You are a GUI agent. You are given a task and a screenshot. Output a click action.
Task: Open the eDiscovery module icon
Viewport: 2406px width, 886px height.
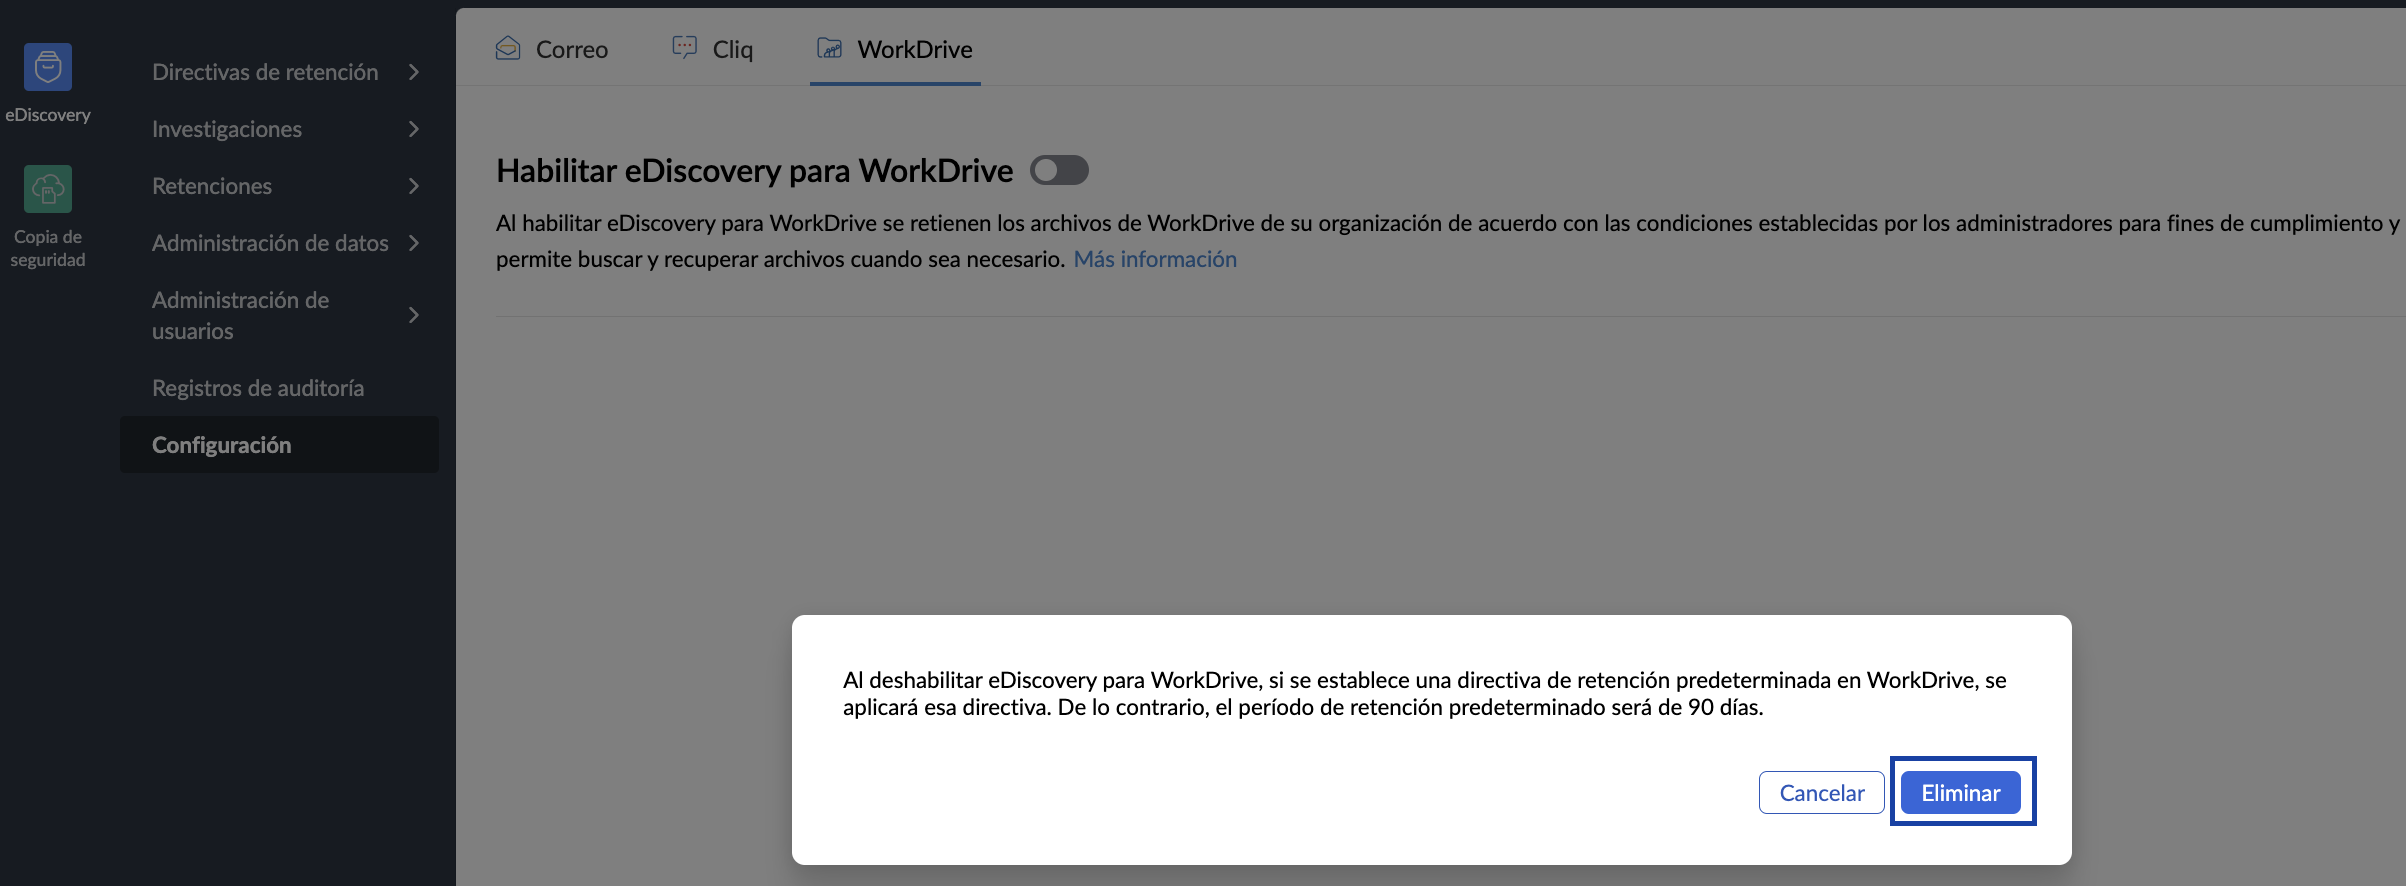click(48, 67)
